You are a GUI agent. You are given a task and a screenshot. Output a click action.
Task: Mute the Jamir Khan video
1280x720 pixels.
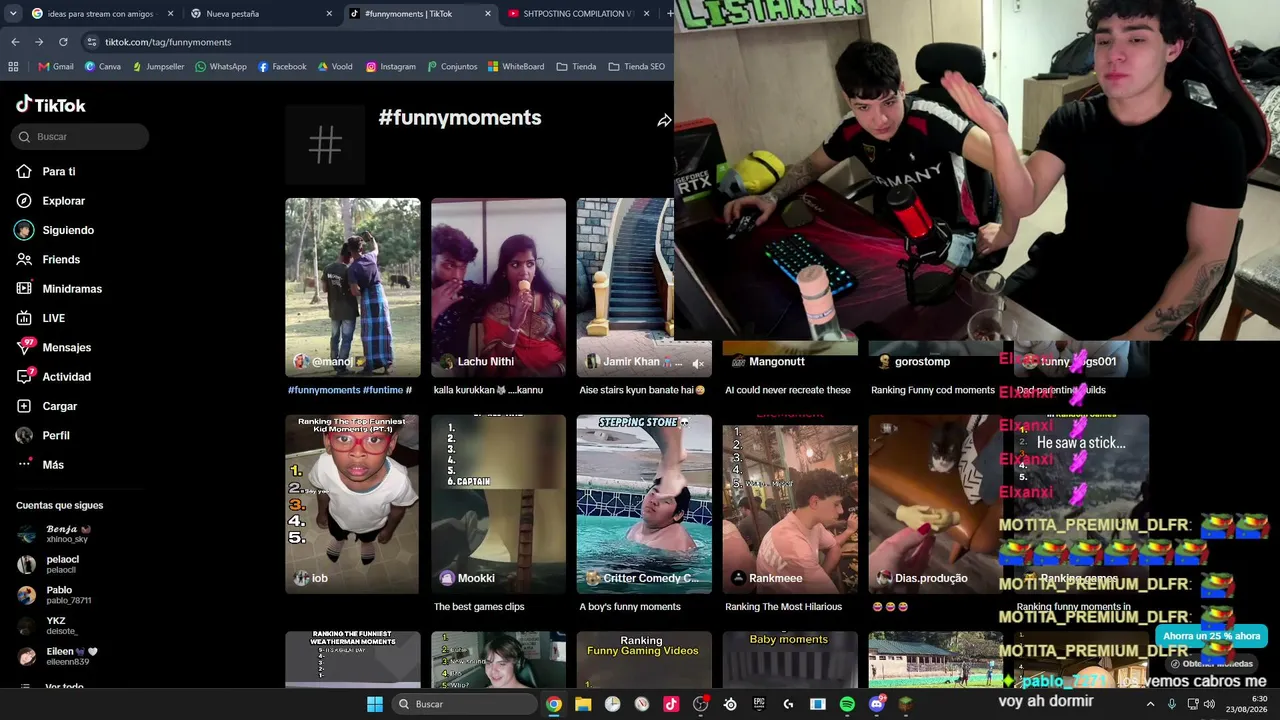(698, 363)
